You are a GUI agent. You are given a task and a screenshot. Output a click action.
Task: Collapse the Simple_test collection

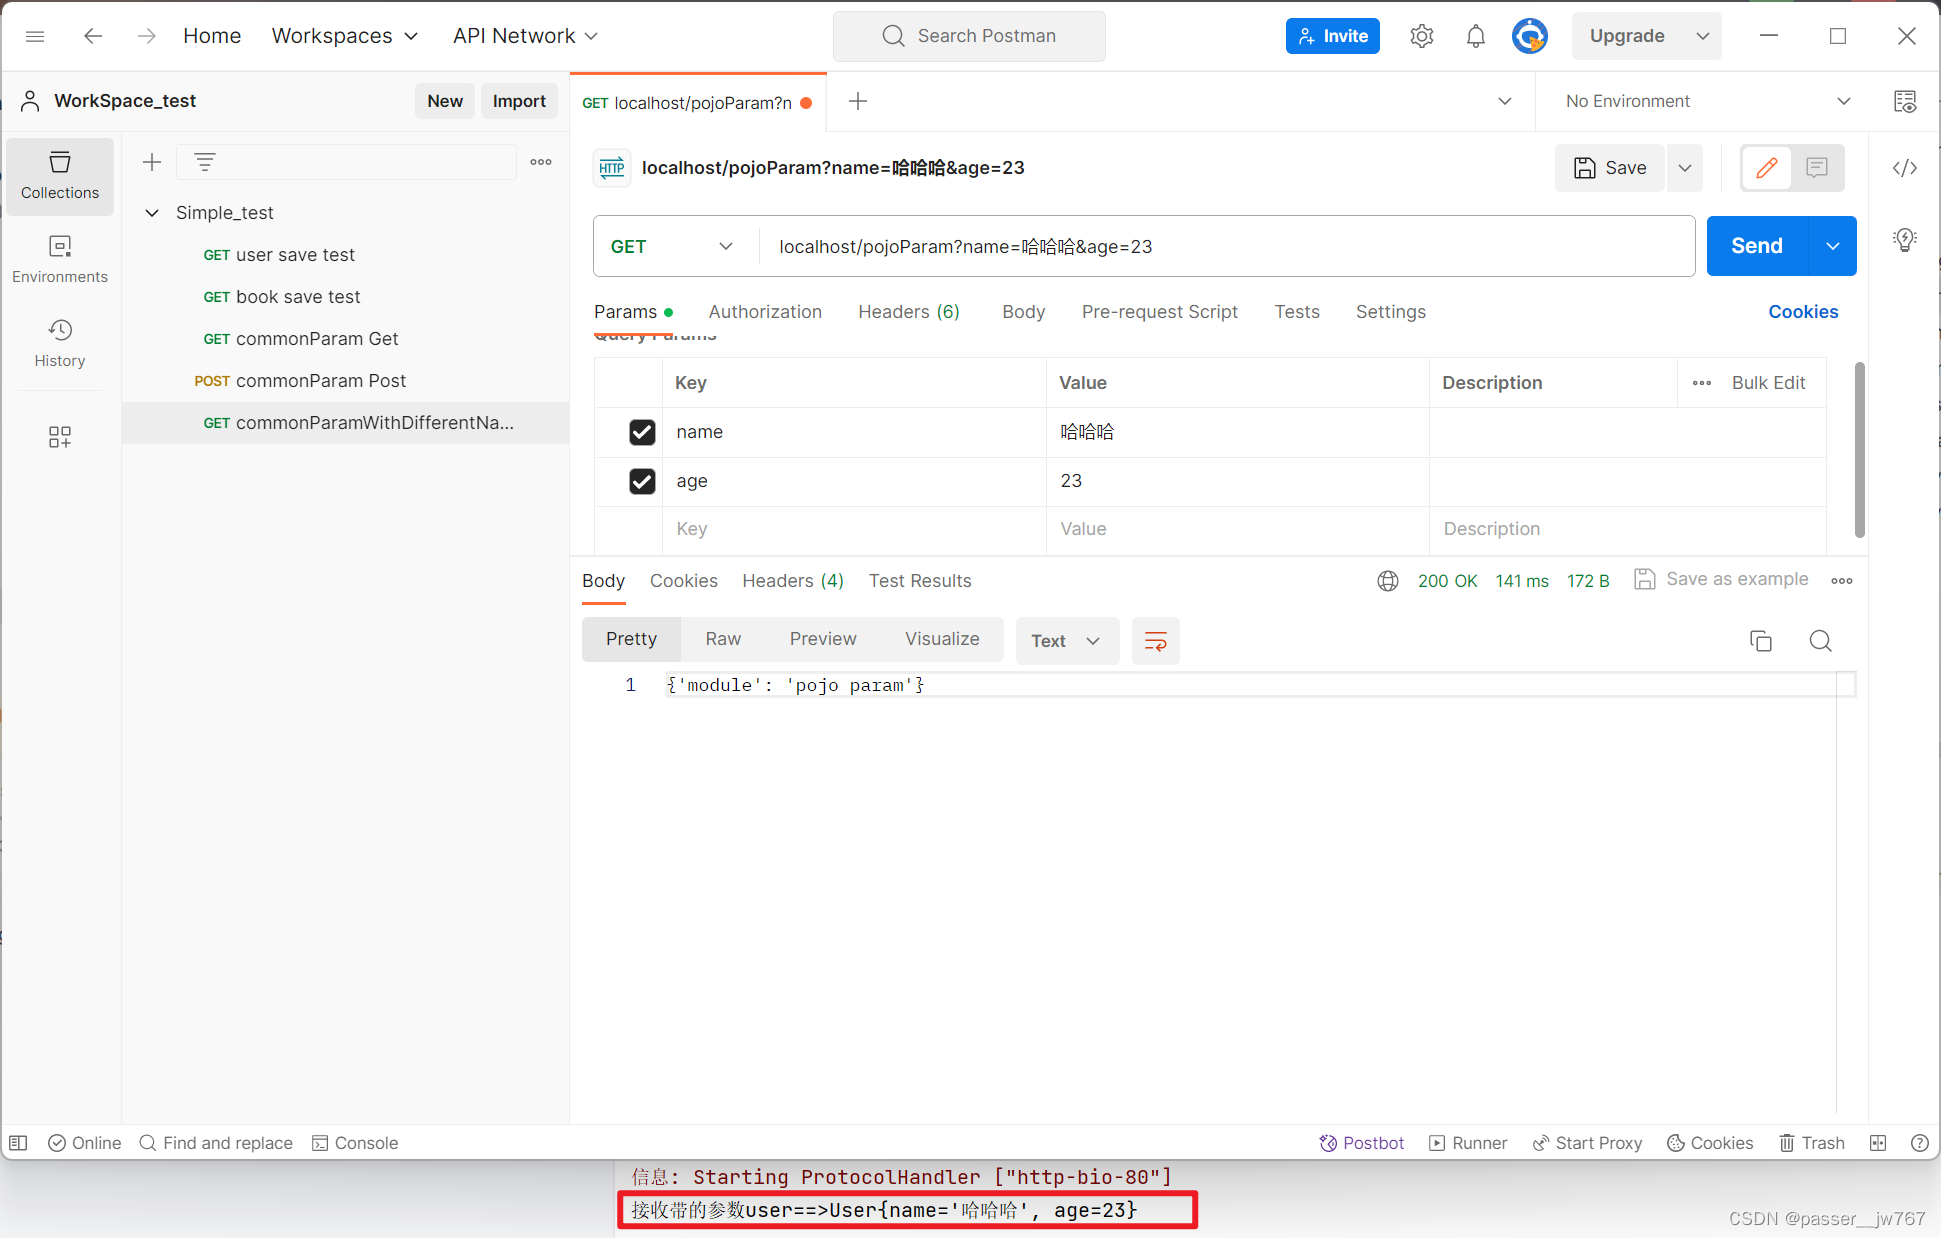tap(152, 213)
